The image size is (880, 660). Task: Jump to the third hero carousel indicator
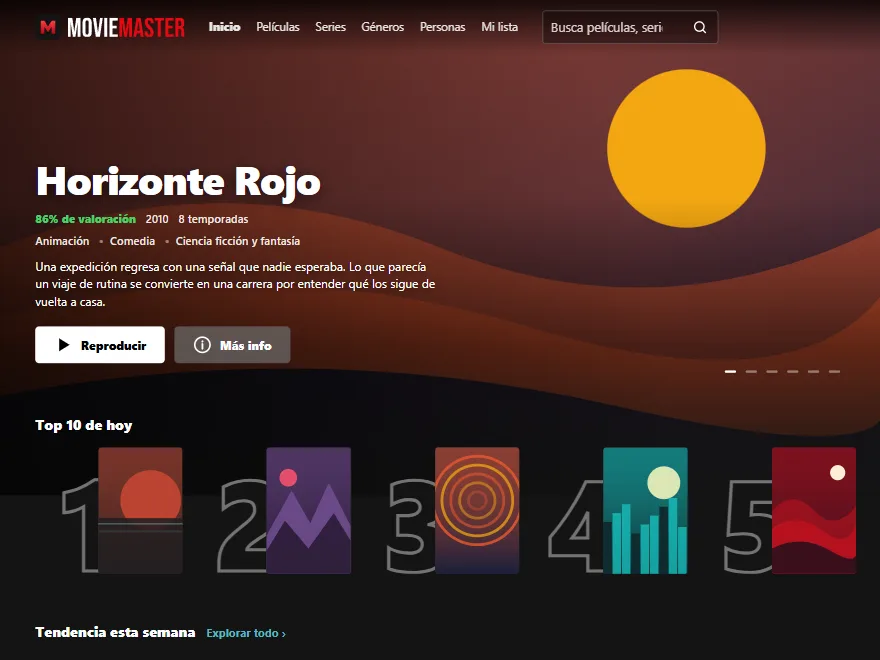[772, 372]
